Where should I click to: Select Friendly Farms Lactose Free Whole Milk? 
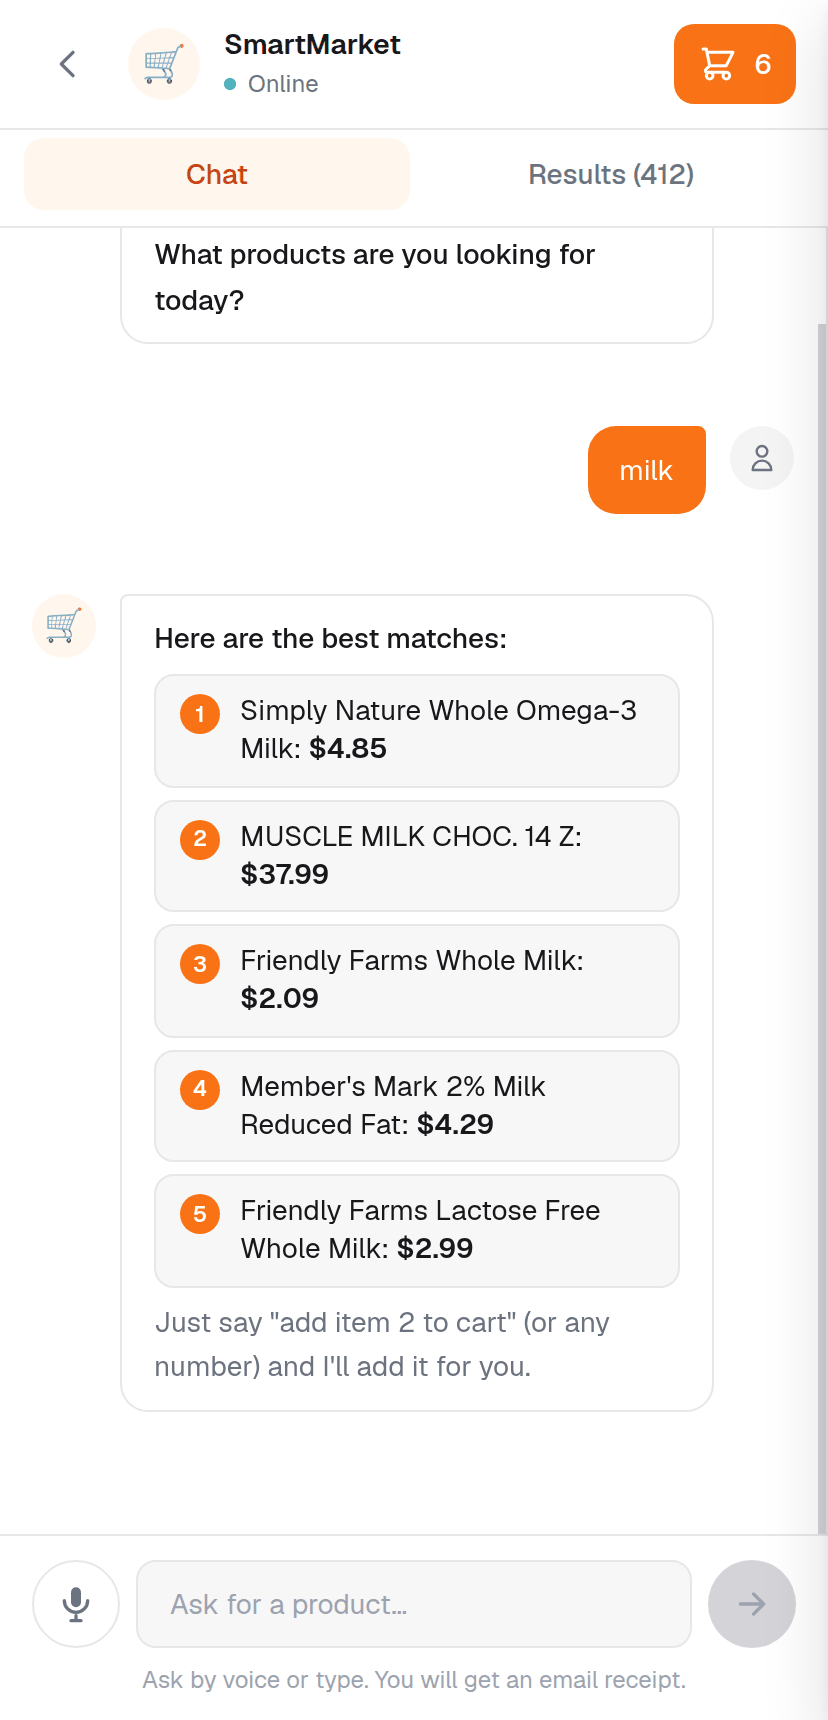[x=417, y=1231]
